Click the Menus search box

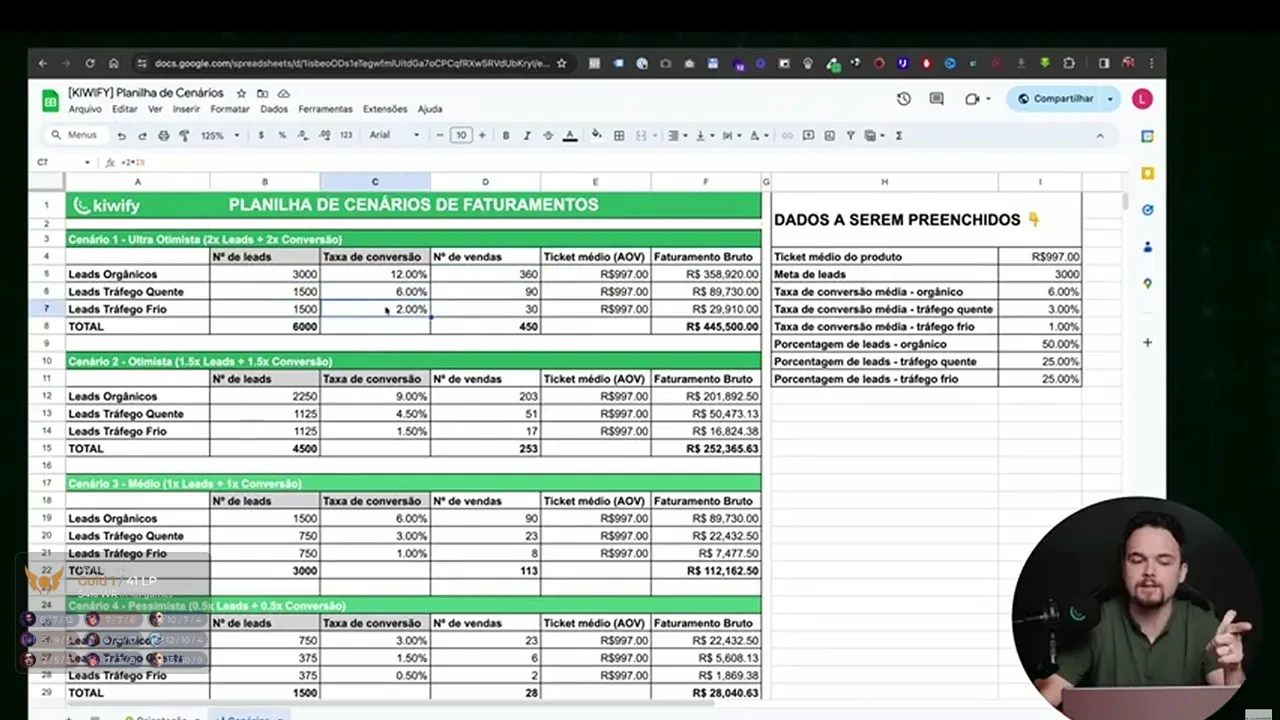click(75, 135)
